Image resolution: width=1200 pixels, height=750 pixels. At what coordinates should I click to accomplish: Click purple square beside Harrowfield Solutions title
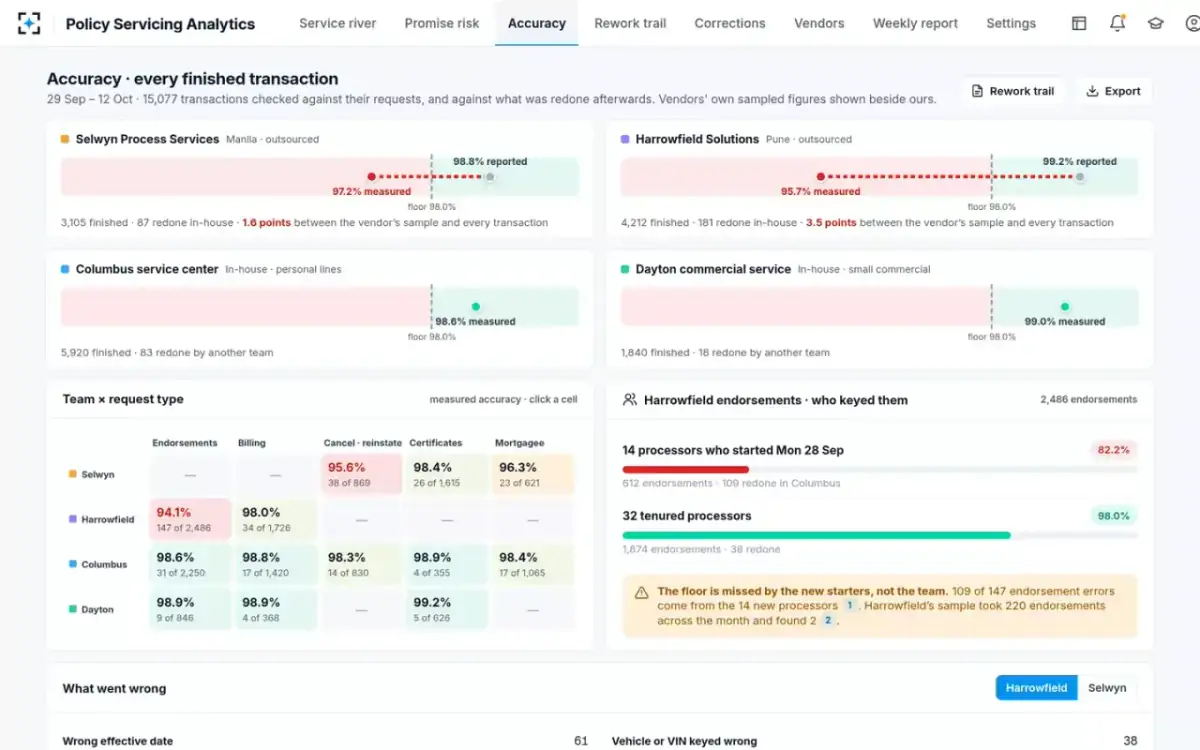(625, 140)
